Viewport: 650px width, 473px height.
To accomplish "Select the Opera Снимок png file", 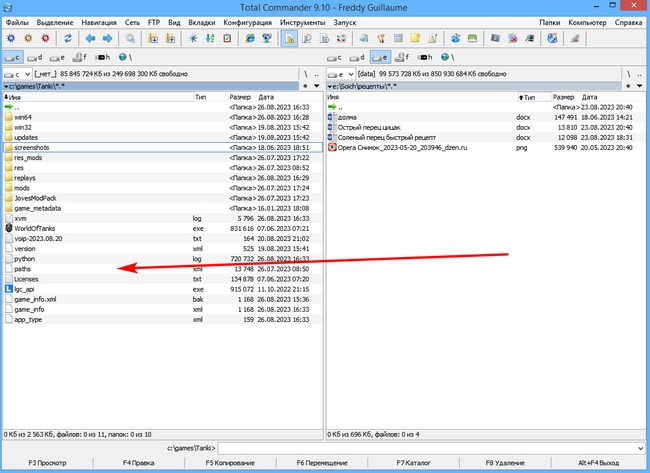I will [486, 148].
